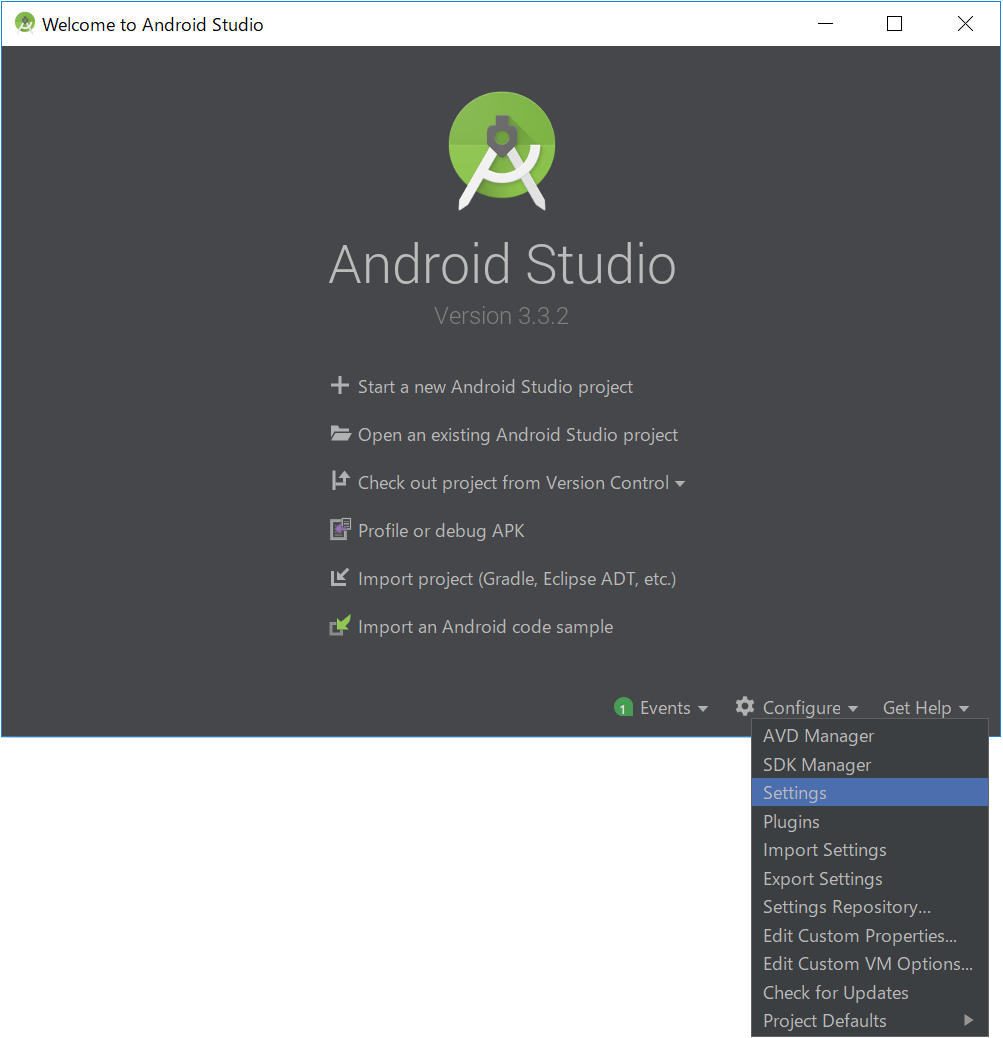Viewport: 1003px width, 1038px height.
Task: Close the Welcome to Android Studio window
Action: (x=965, y=24)
